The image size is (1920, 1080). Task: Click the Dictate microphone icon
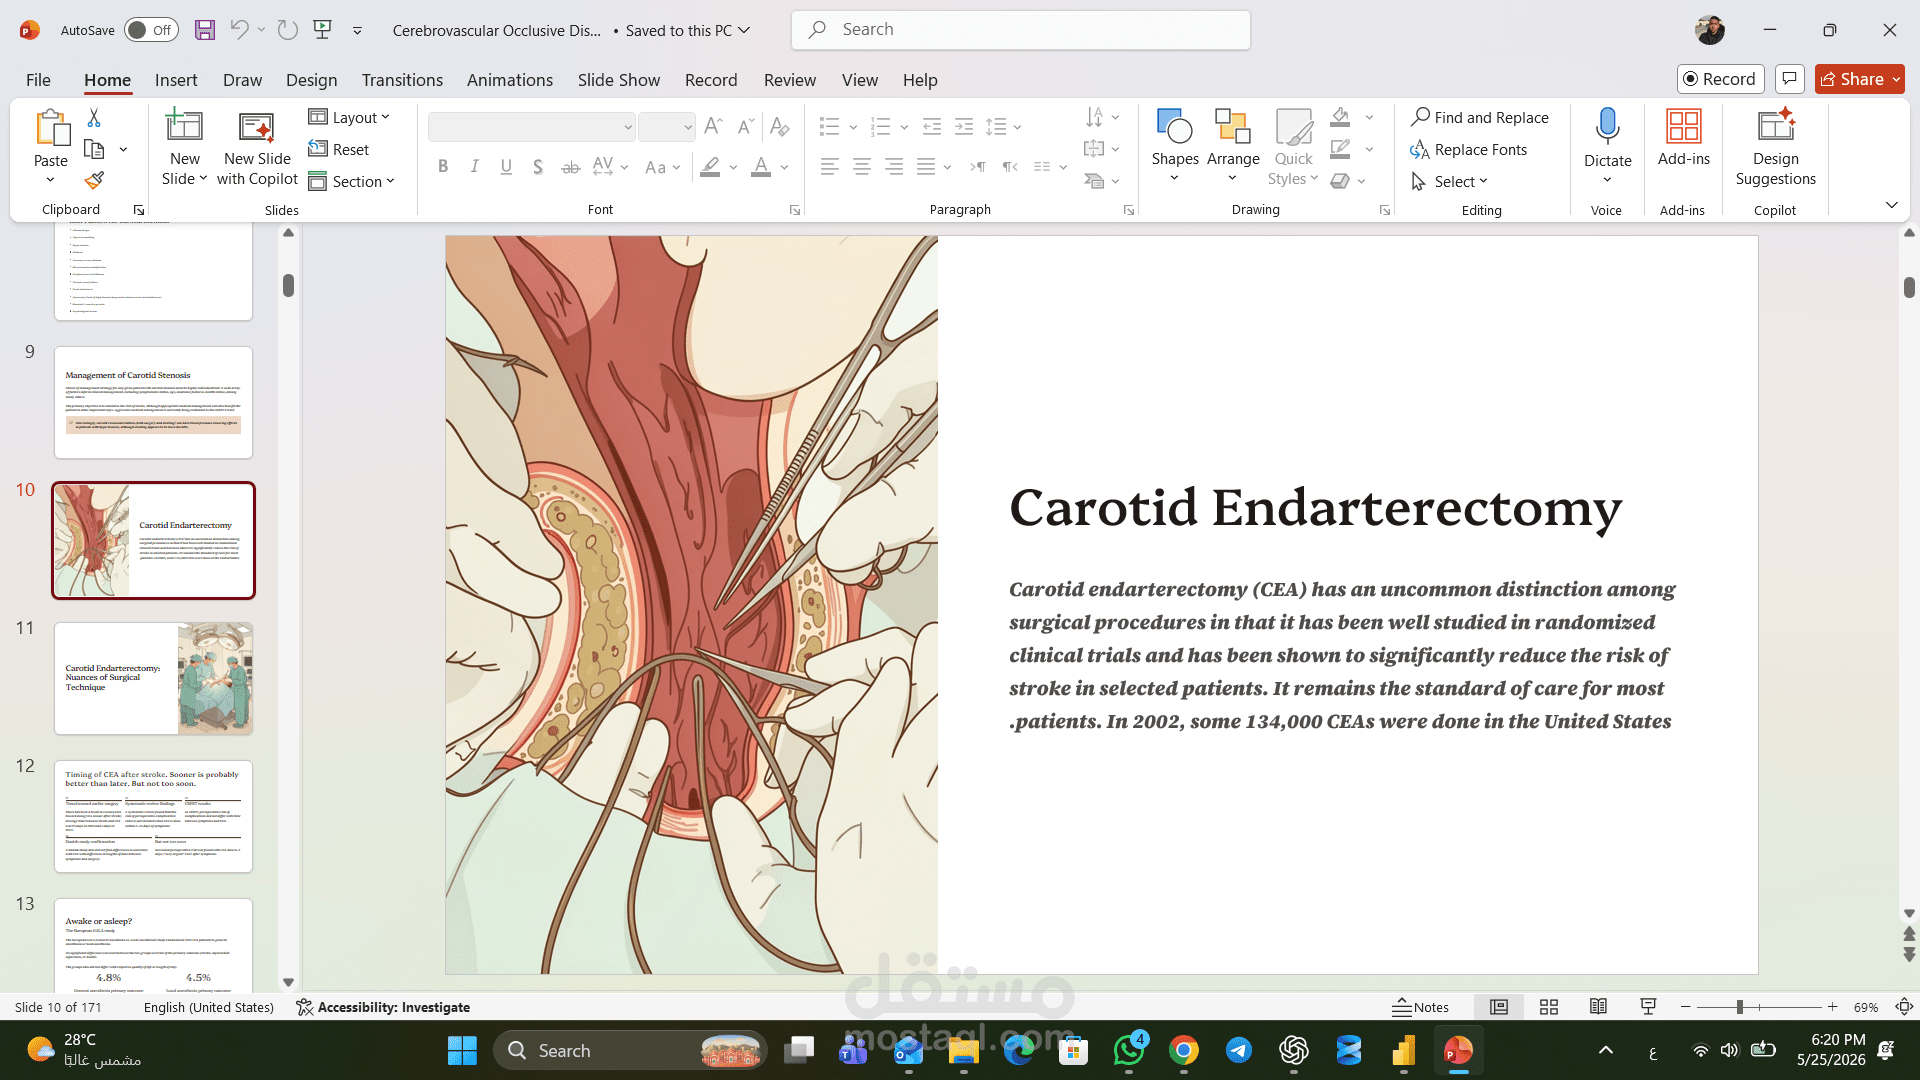coord(1607,128)
